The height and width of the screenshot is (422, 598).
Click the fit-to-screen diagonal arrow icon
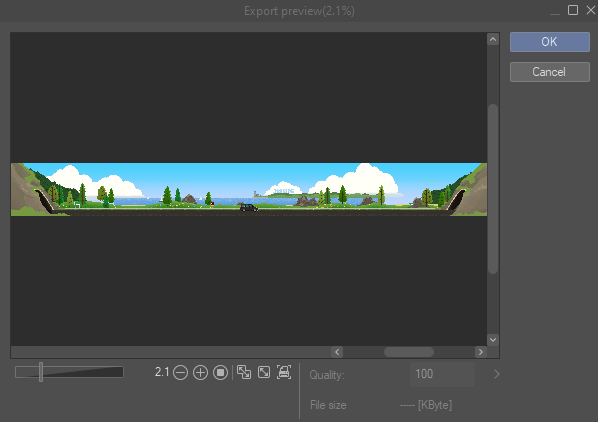pyautogui.click(x=264, y=372)
